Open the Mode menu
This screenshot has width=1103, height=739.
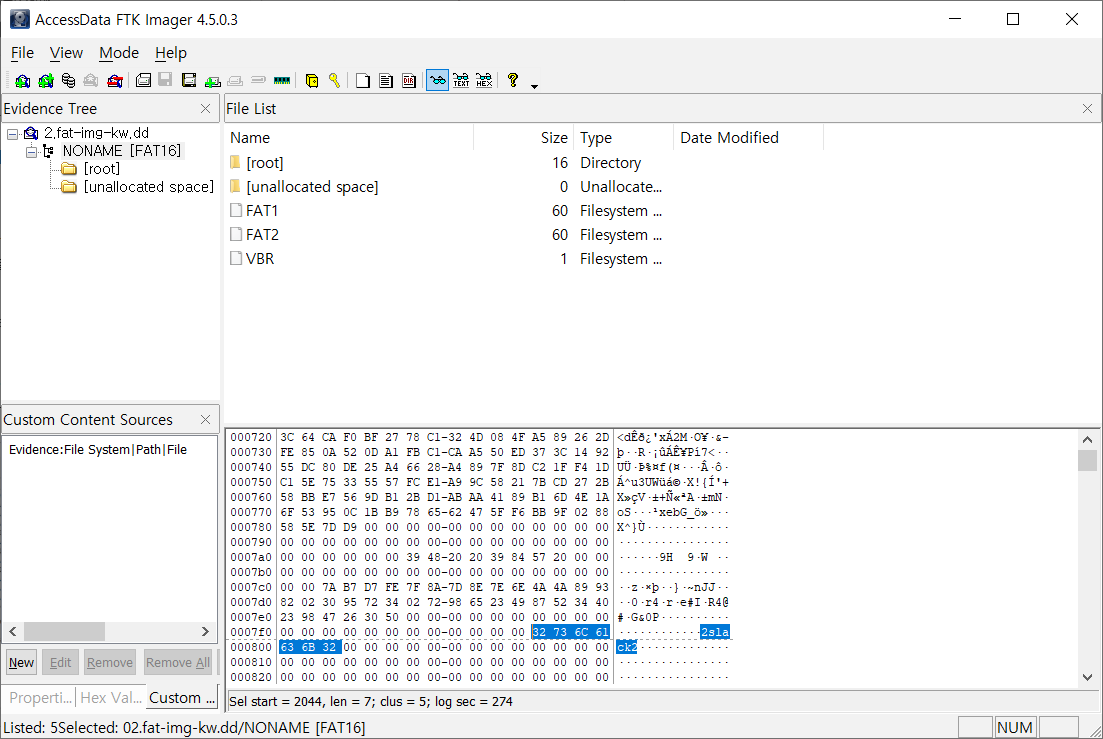point(119,53)
